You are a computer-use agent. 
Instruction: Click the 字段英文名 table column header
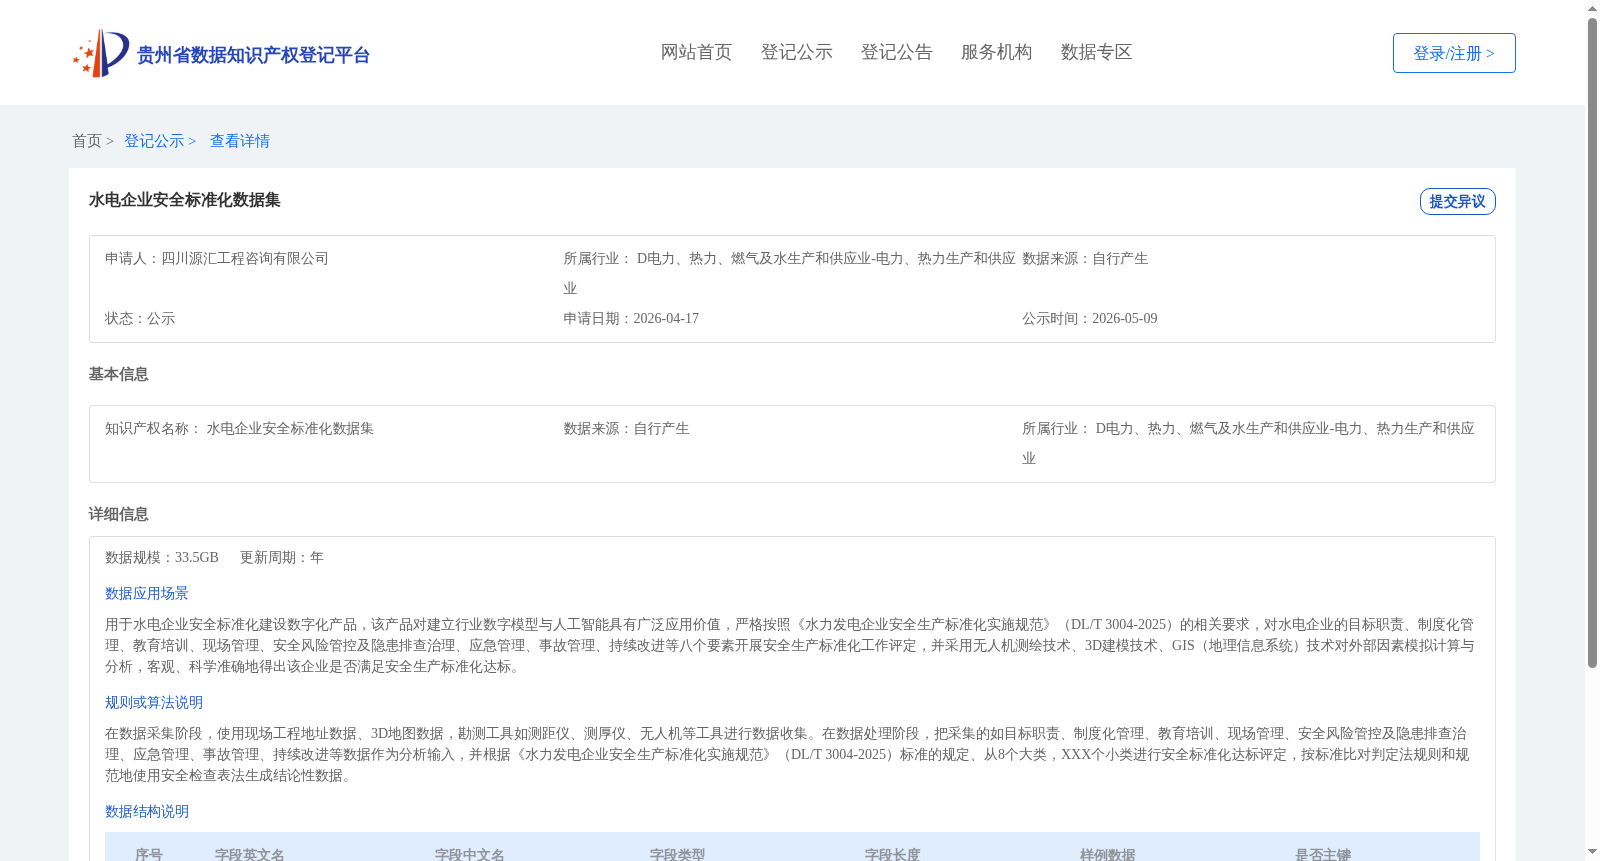tap(250, 854)
